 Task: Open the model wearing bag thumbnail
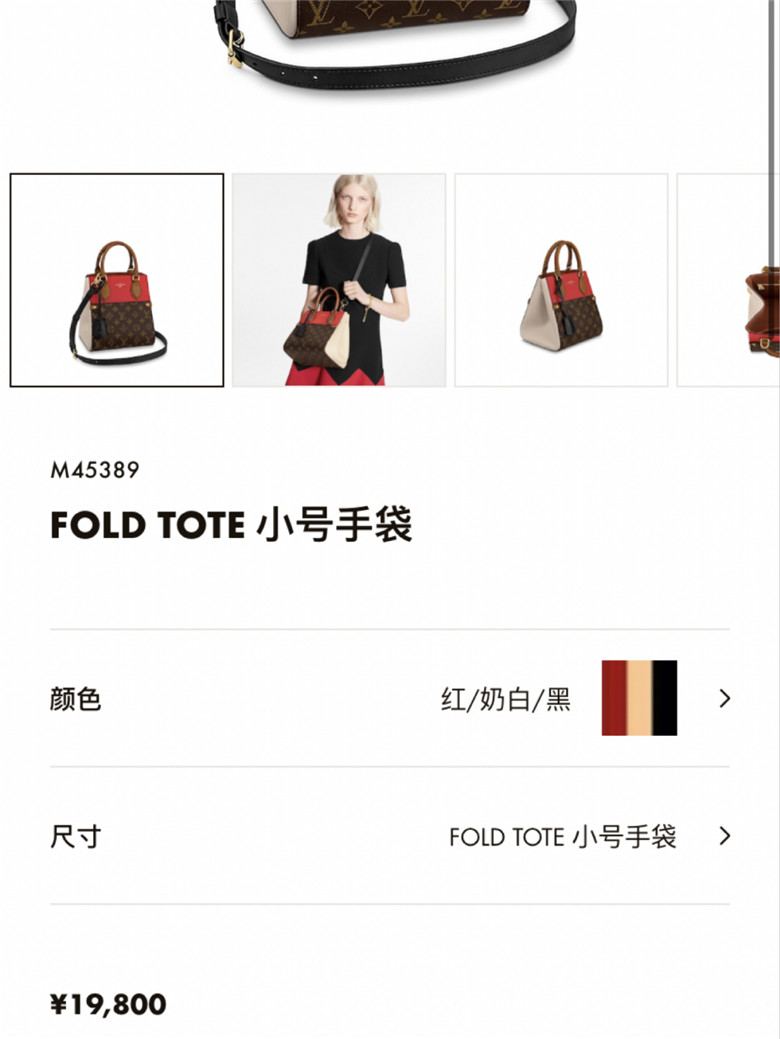[339, 280]
